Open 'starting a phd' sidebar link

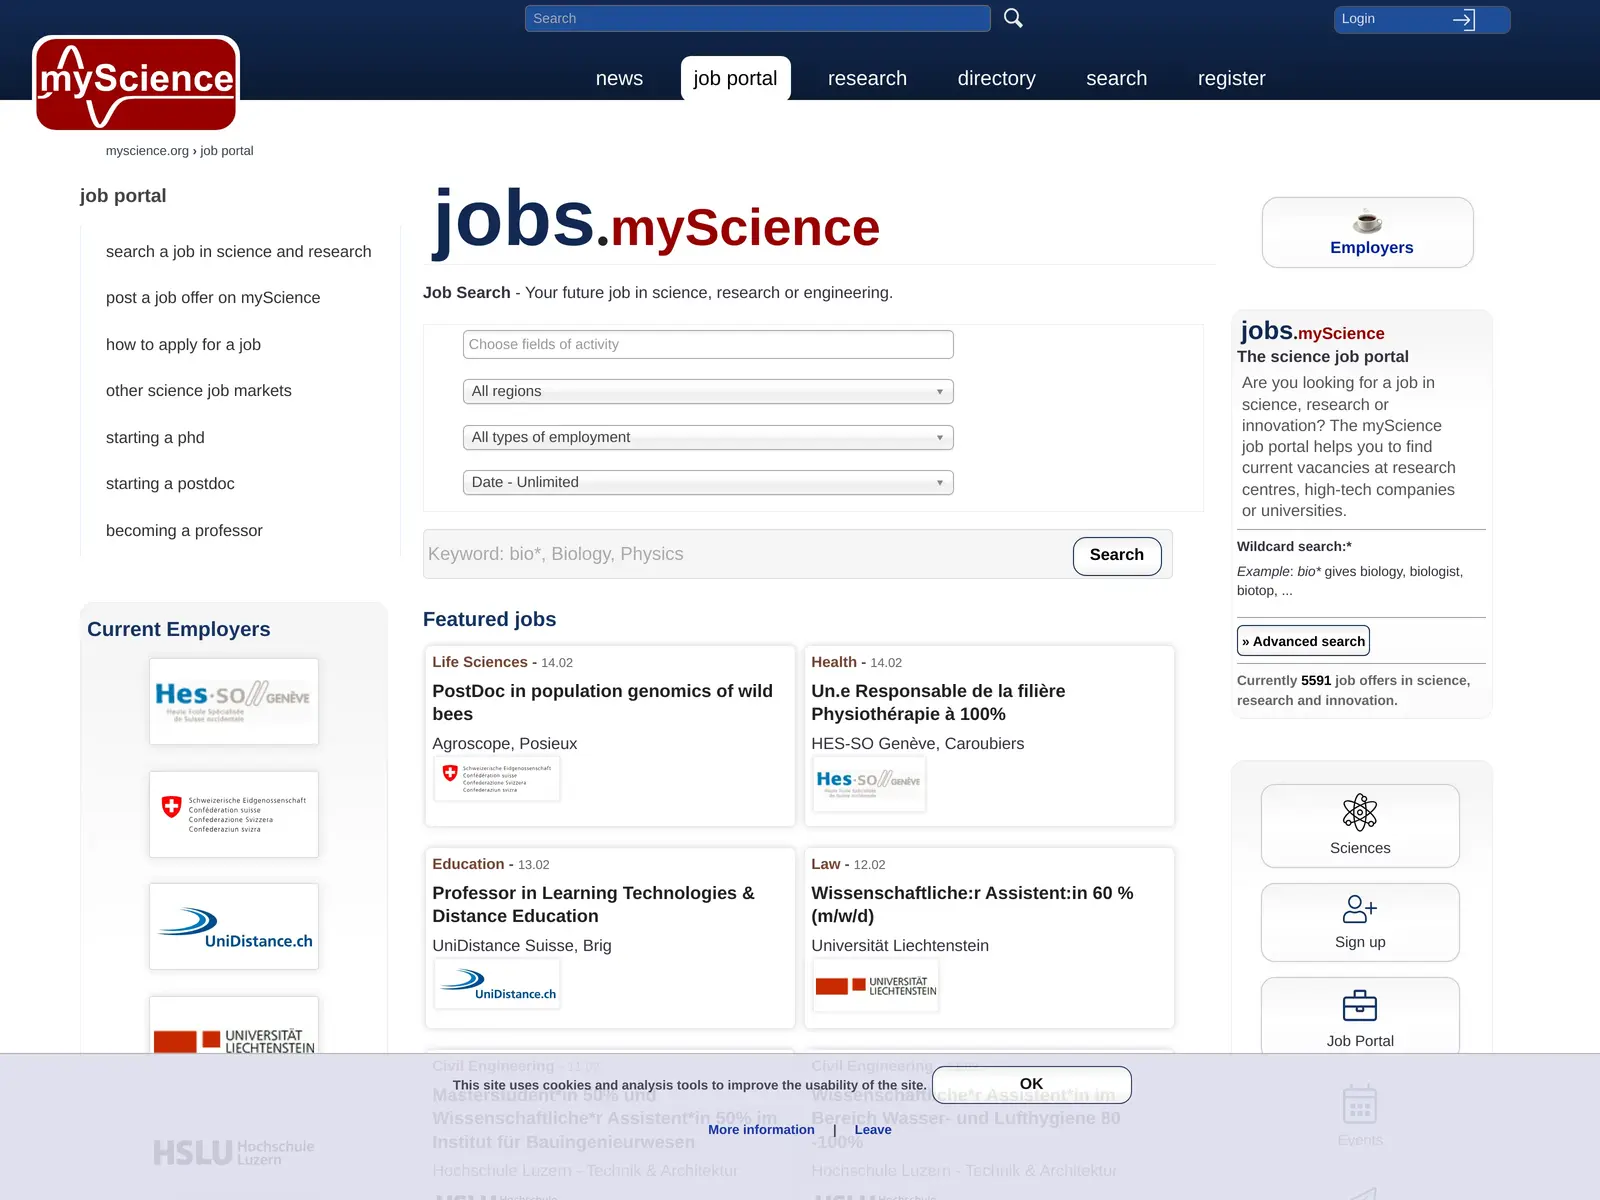155,437
